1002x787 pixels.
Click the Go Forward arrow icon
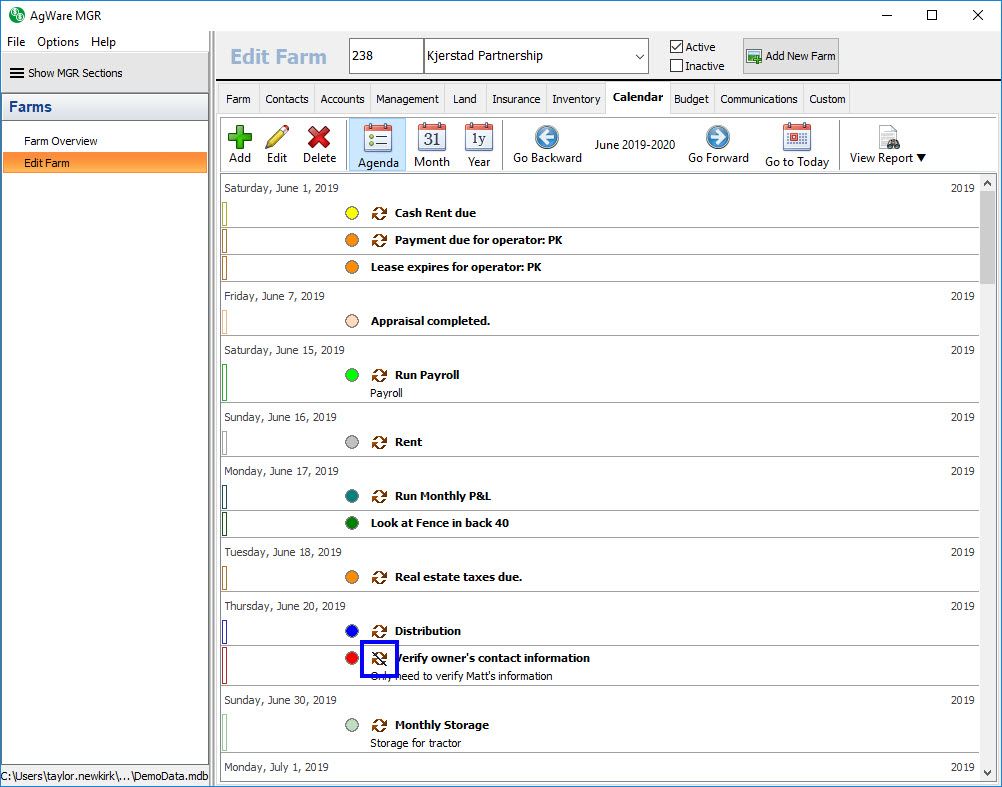point(717,137)
